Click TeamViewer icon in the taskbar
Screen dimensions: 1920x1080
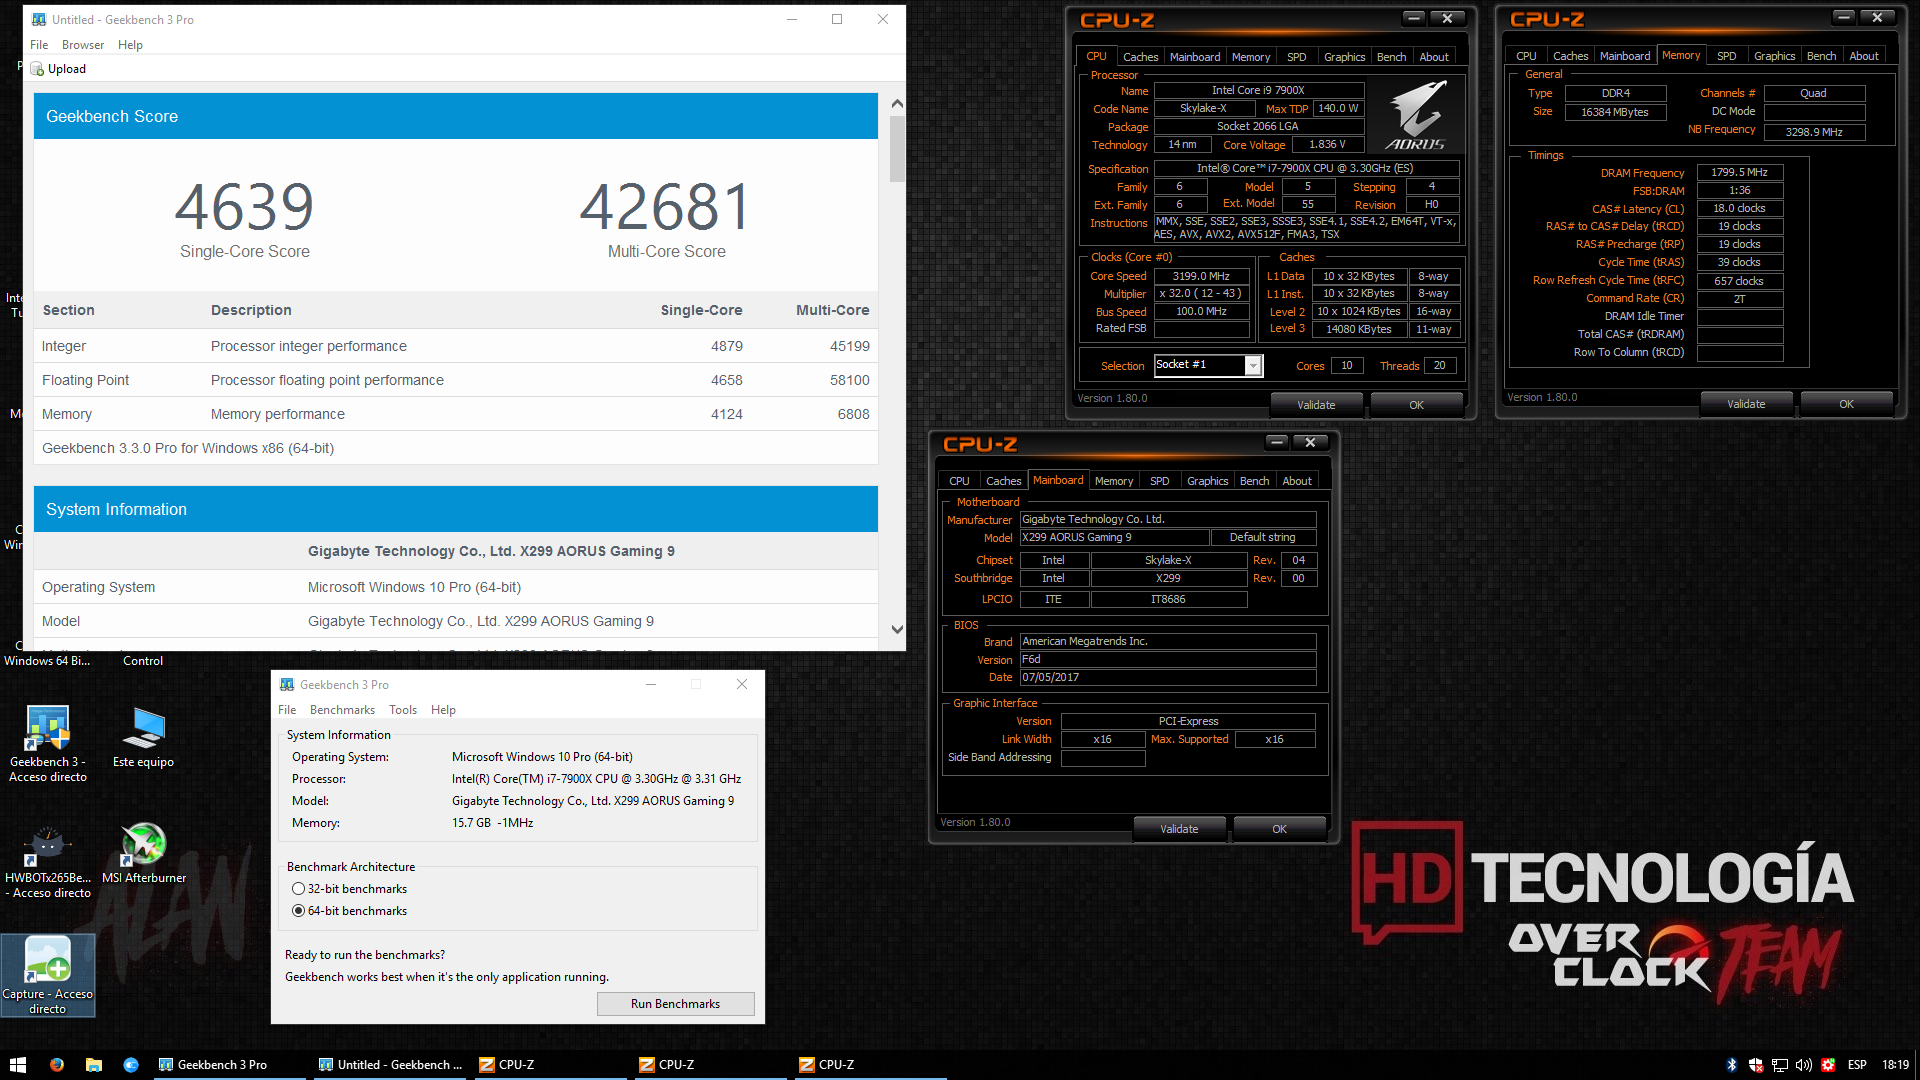[x=131, y=1065]
